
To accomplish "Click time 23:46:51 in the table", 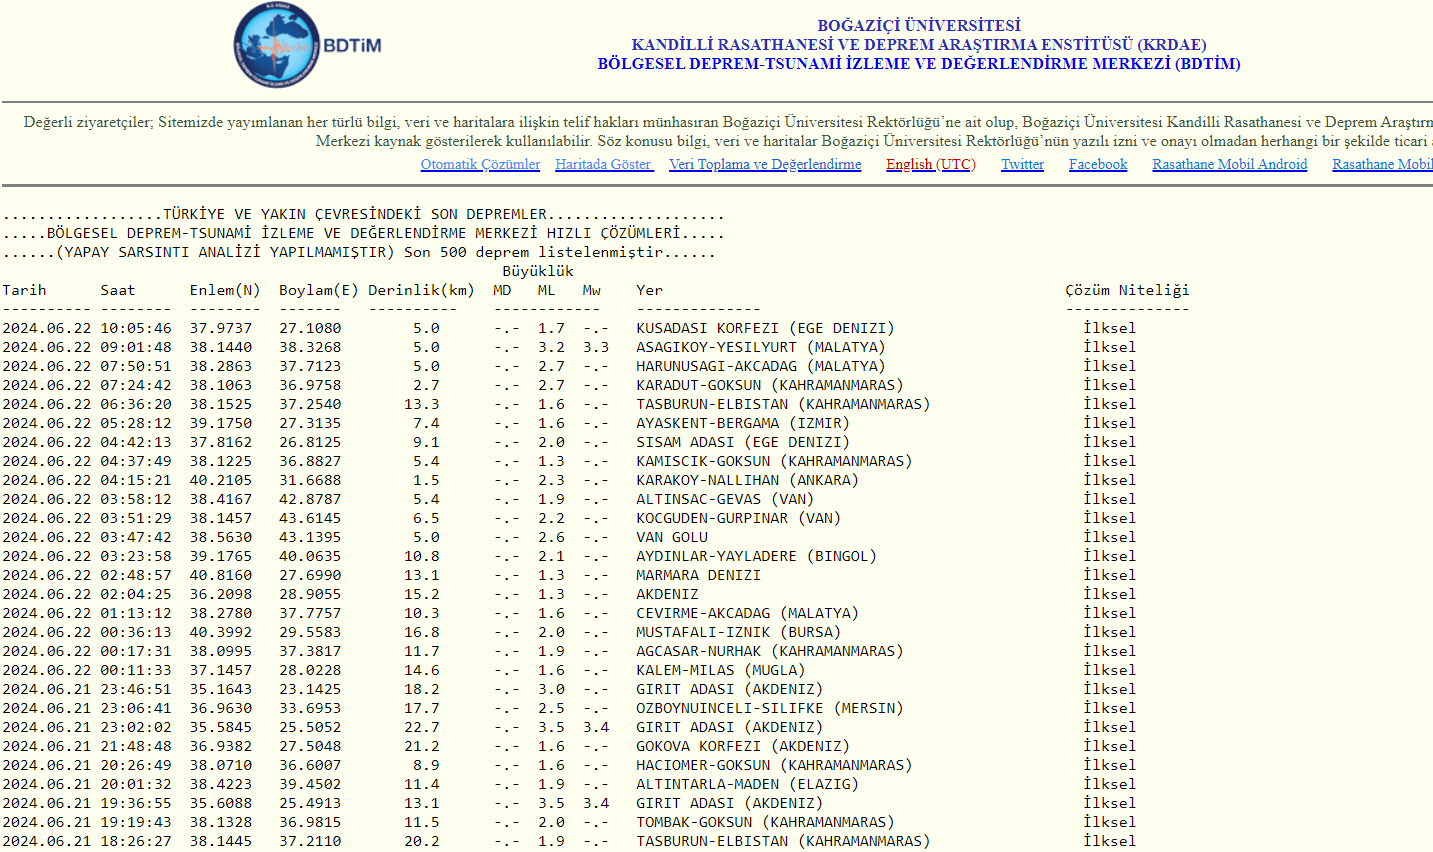I will click(136, 689).
